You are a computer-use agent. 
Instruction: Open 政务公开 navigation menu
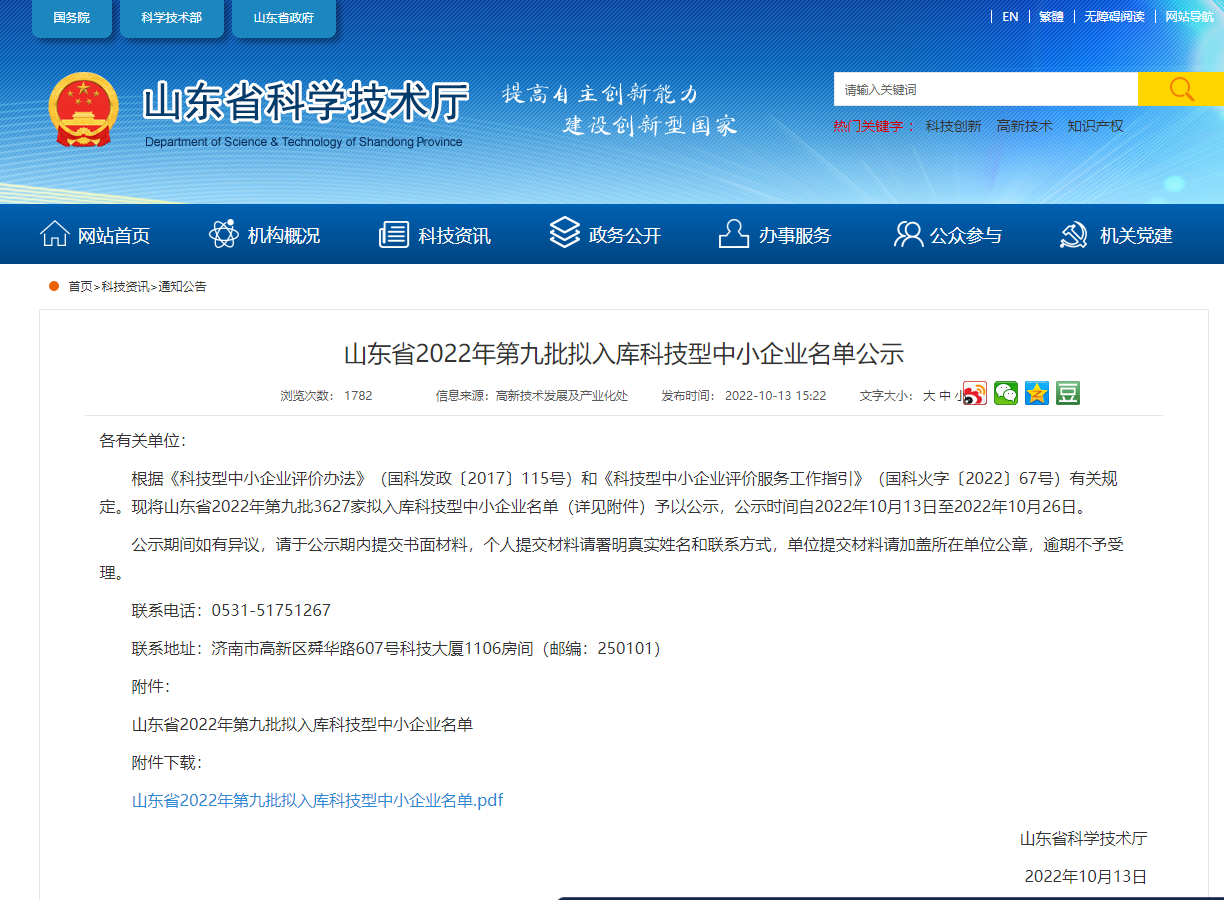click(606, 235)
